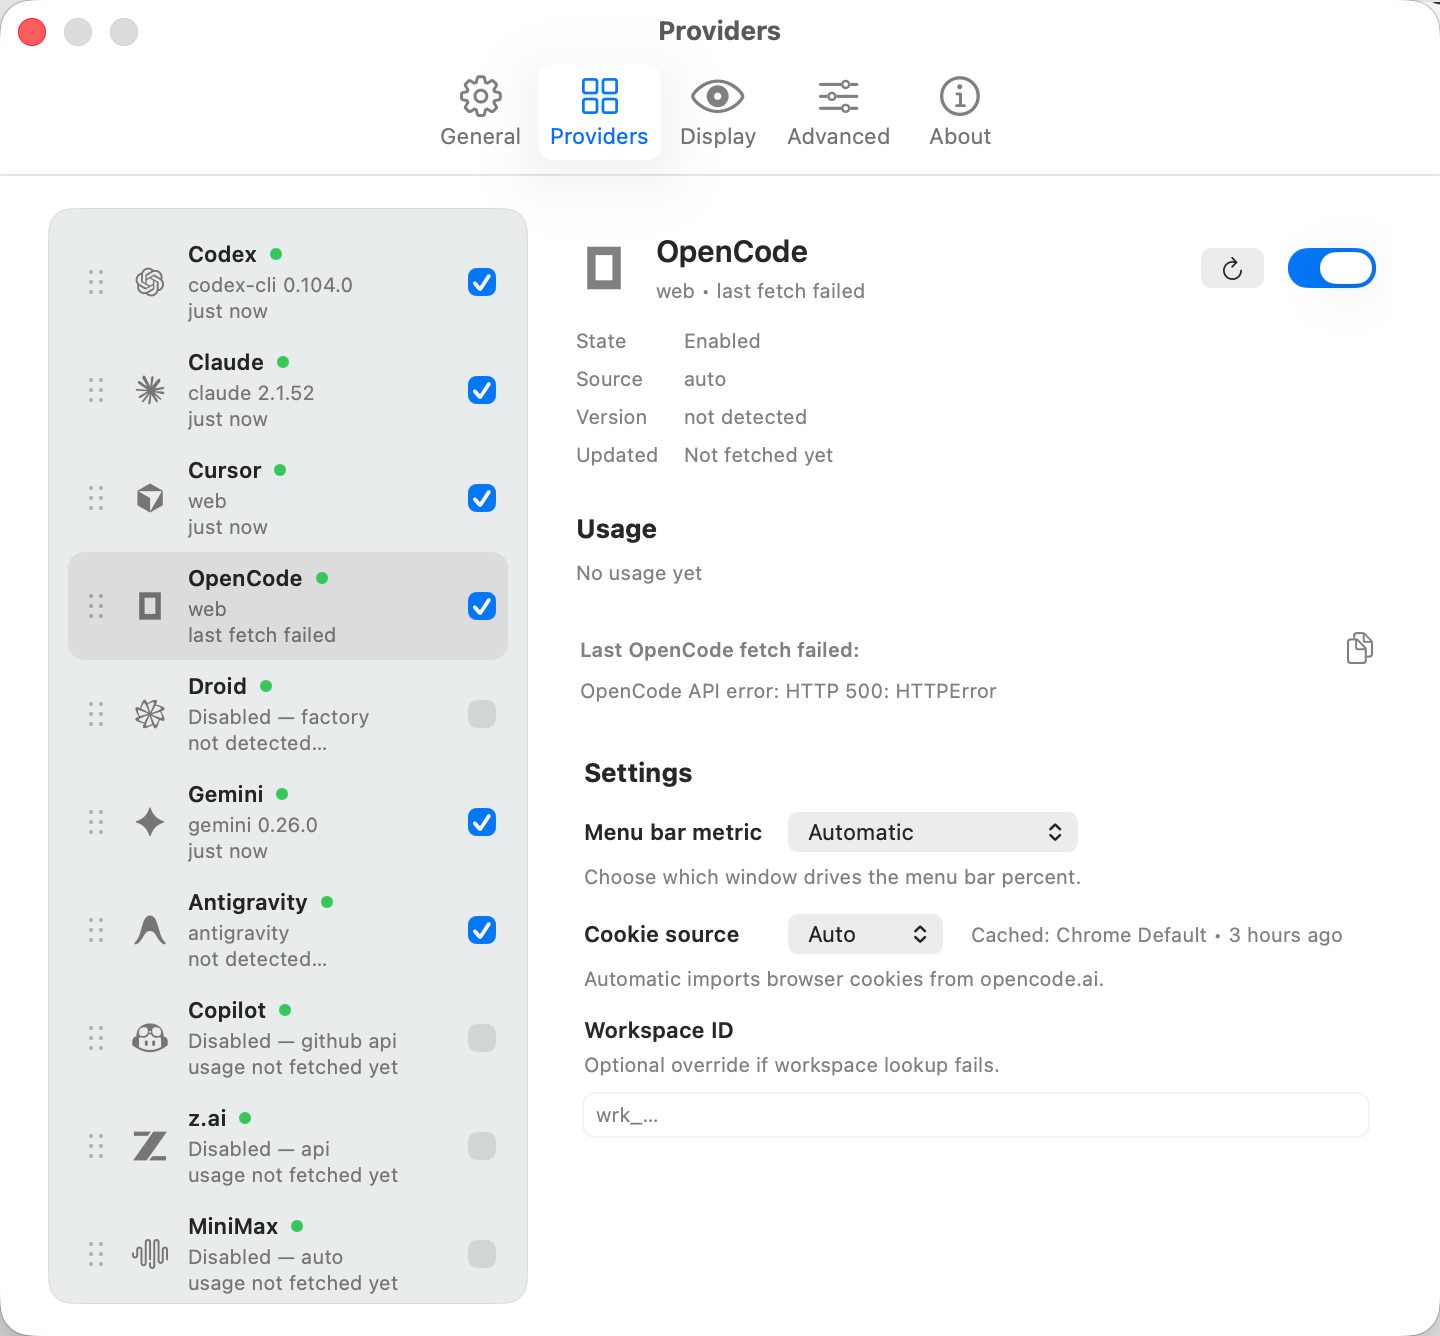
Task: Click the drag handle beside Claude
Action: pos(96,390)
